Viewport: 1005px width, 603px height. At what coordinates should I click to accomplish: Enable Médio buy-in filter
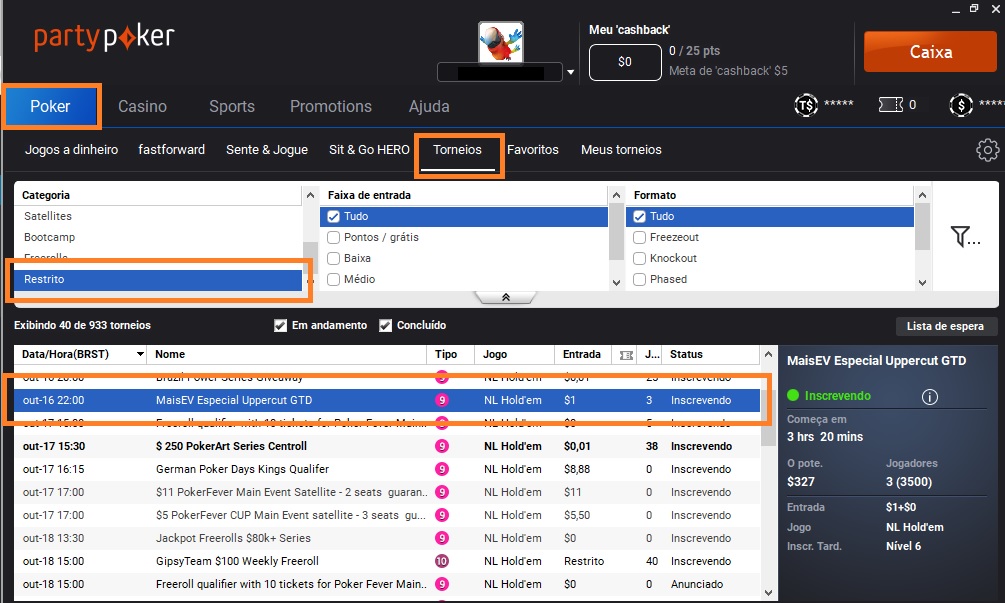[333, 279]
